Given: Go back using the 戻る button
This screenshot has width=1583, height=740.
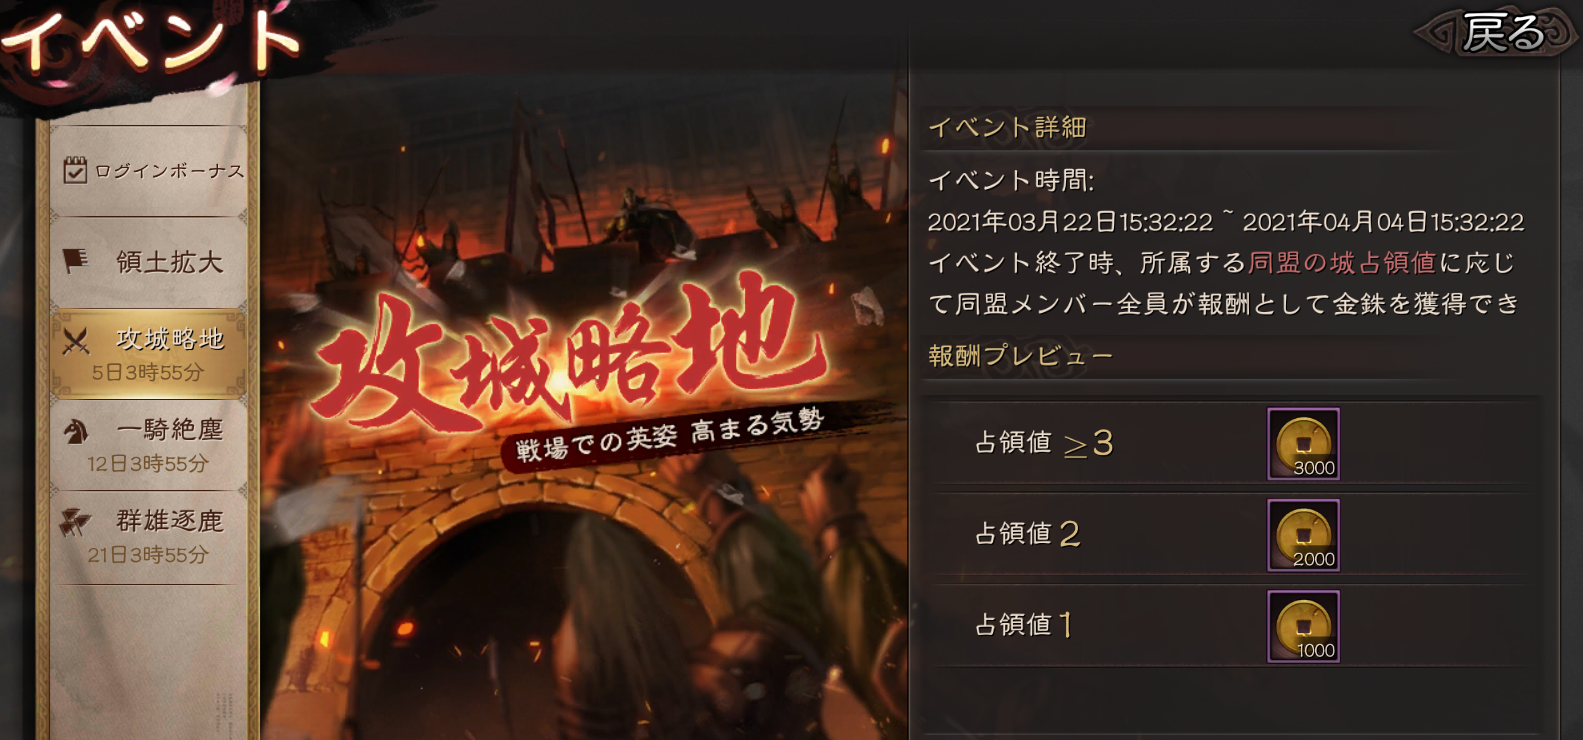Looking at the screenshot, I should (1496, 32).
